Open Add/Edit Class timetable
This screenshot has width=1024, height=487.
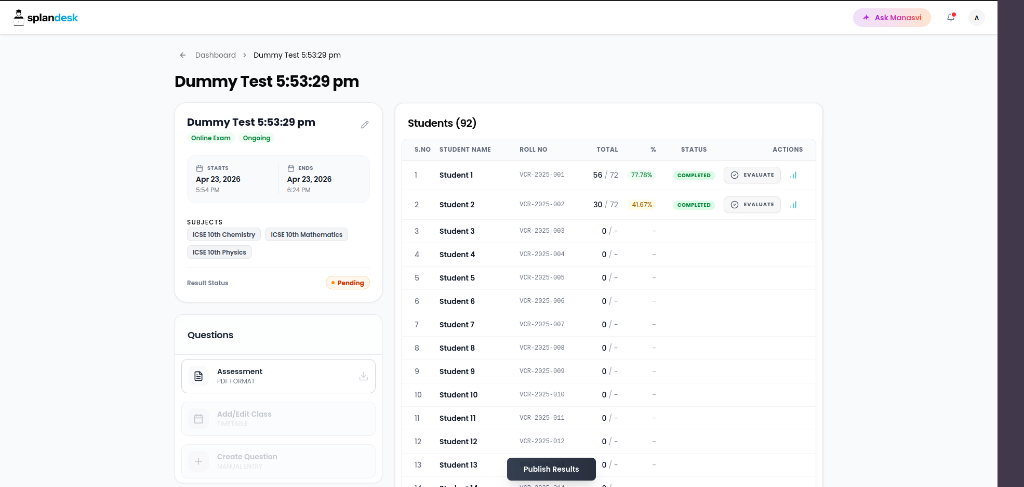(x=278, y=418)
